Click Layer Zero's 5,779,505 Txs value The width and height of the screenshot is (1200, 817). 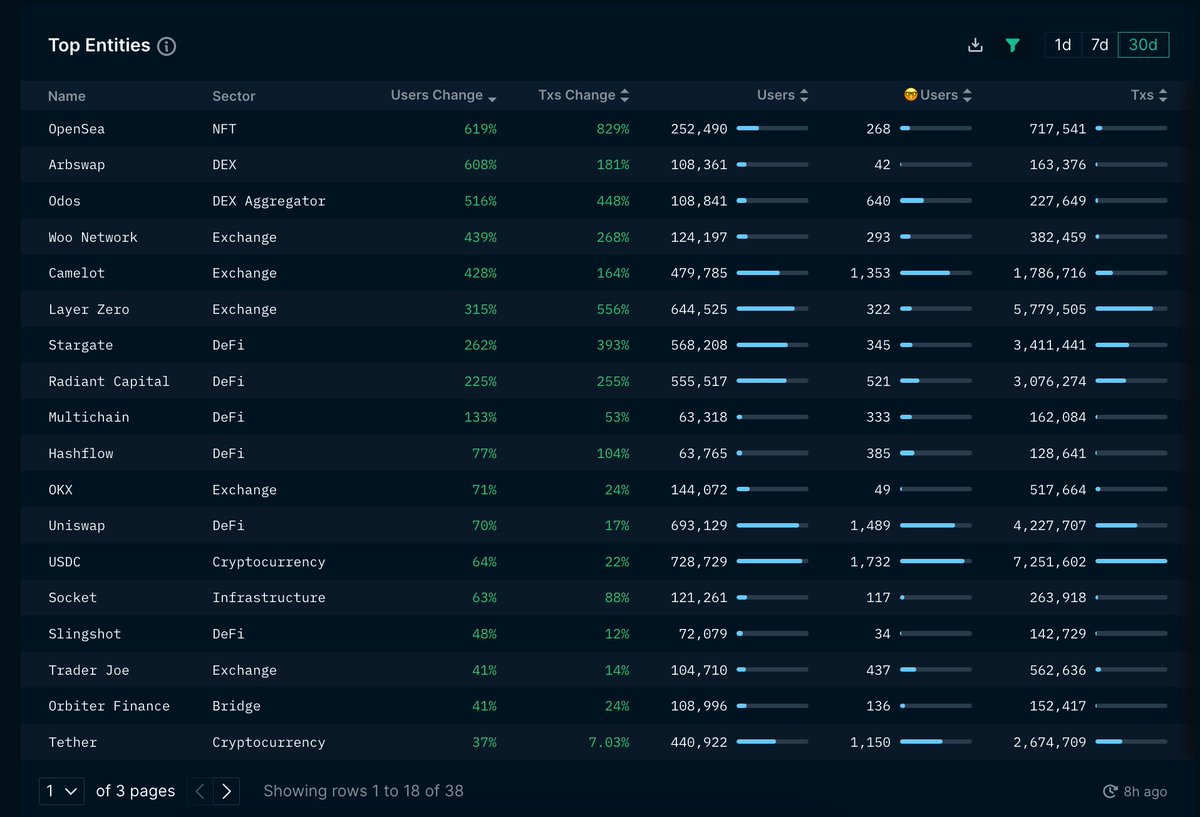pyautogui.click(x=1050, y=309)
